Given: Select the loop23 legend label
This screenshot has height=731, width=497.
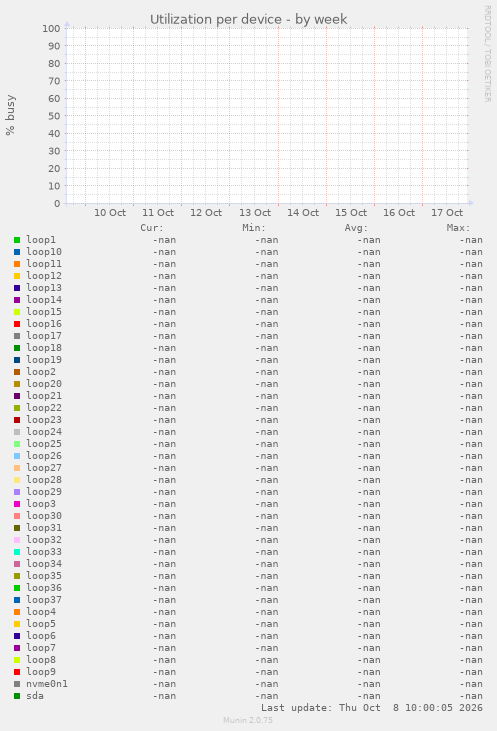Looking at the screenshot, I should [44, 420].
